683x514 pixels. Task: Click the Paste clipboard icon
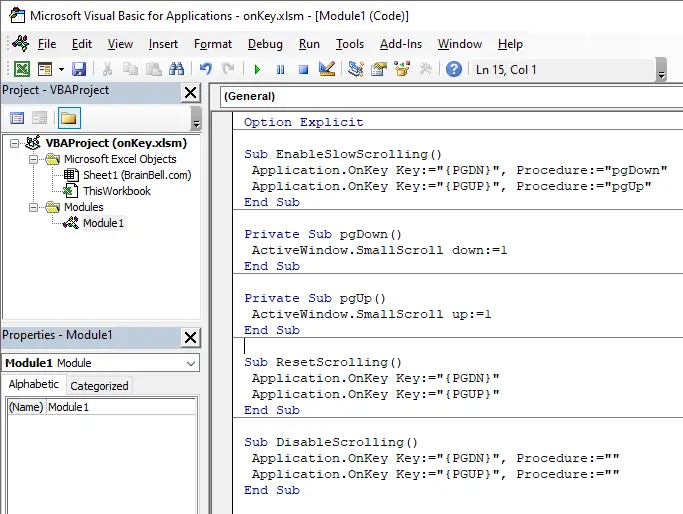tap(153, 69)
